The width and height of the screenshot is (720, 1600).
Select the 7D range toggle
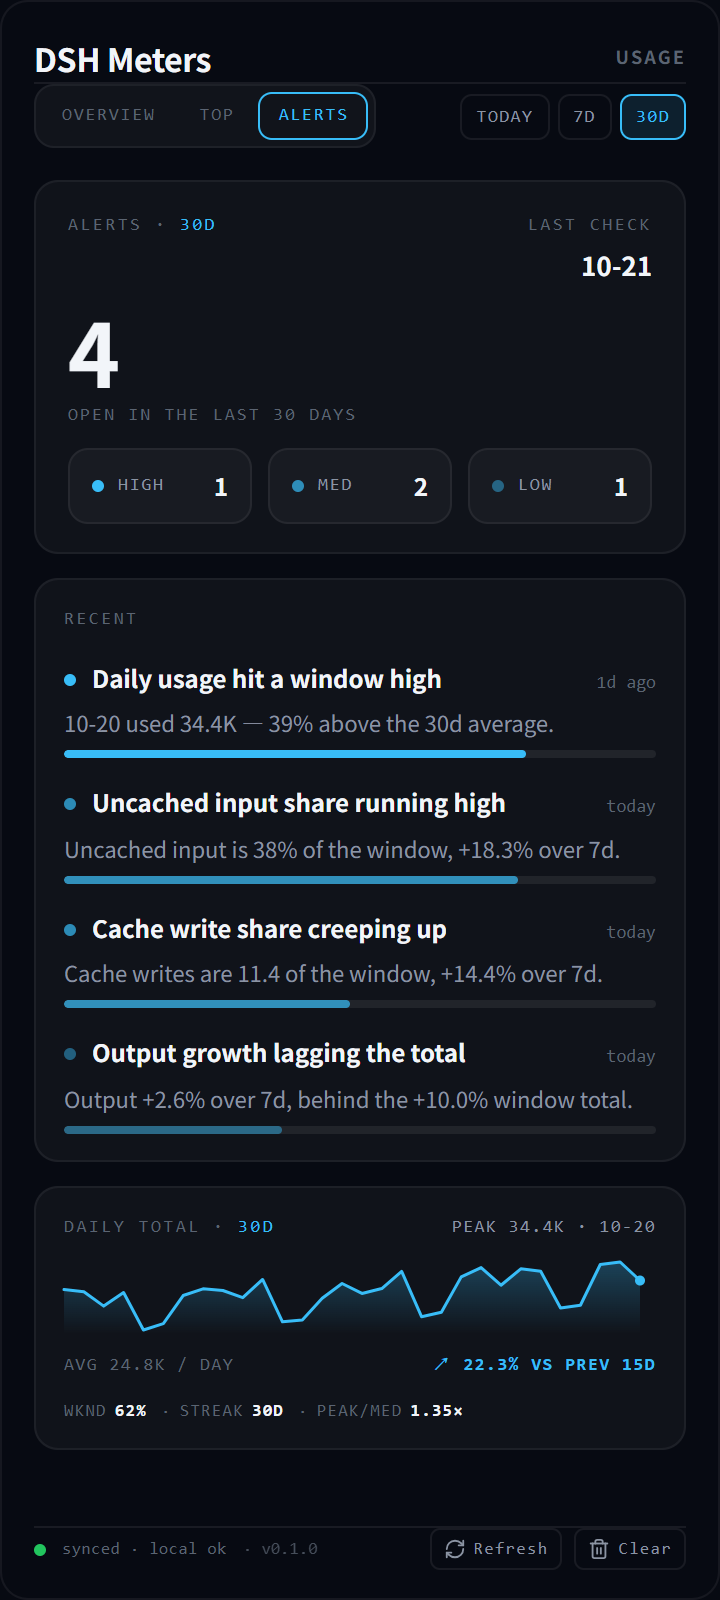tap(585, 117)
